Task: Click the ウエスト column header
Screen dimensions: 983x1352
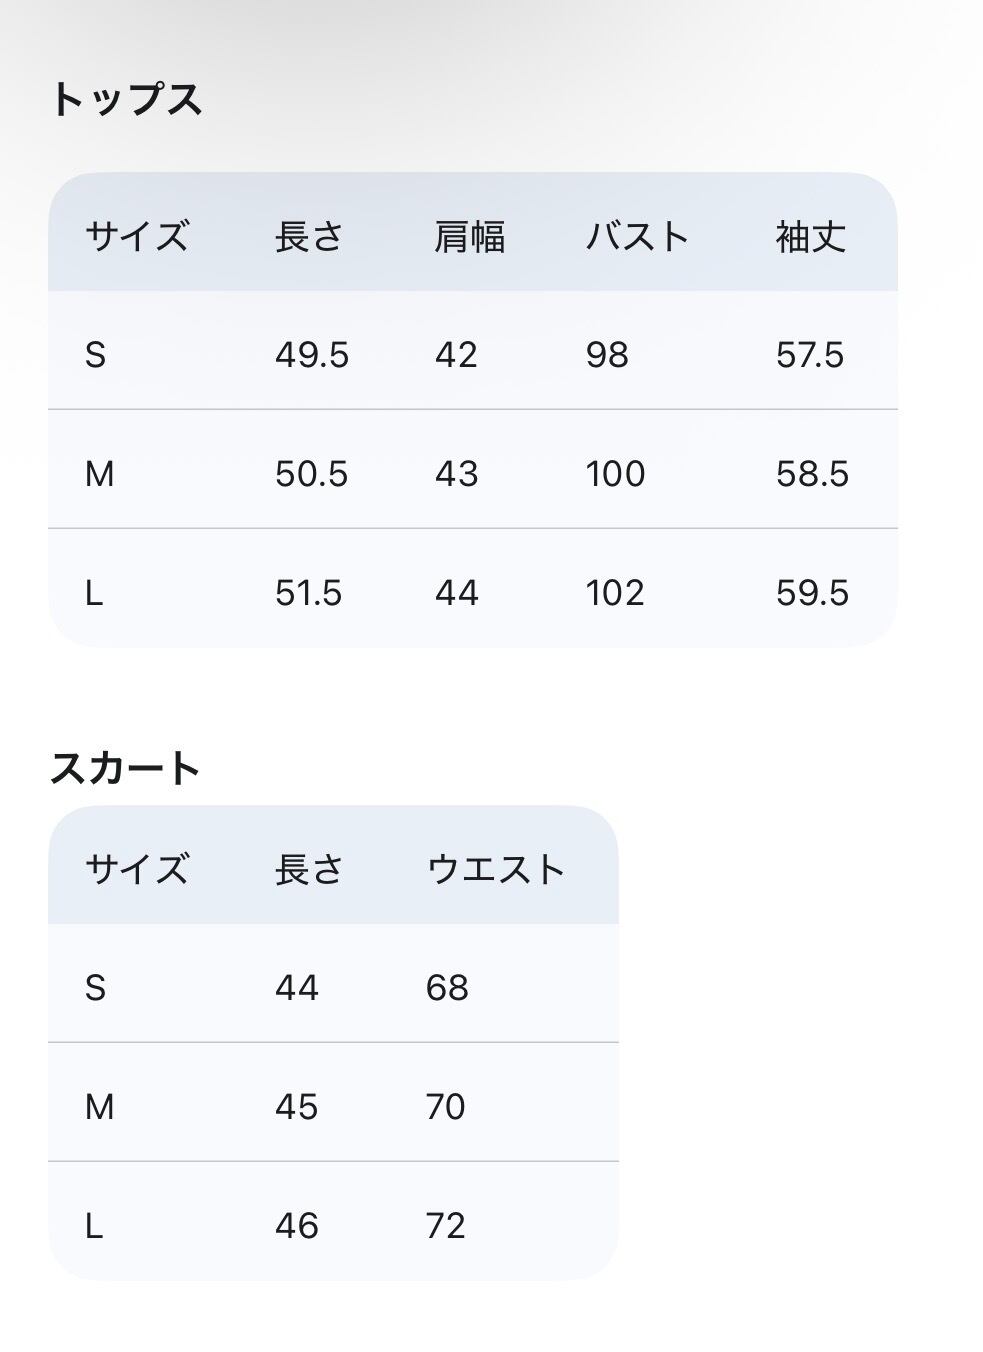Action: click(x=497, y=869)
